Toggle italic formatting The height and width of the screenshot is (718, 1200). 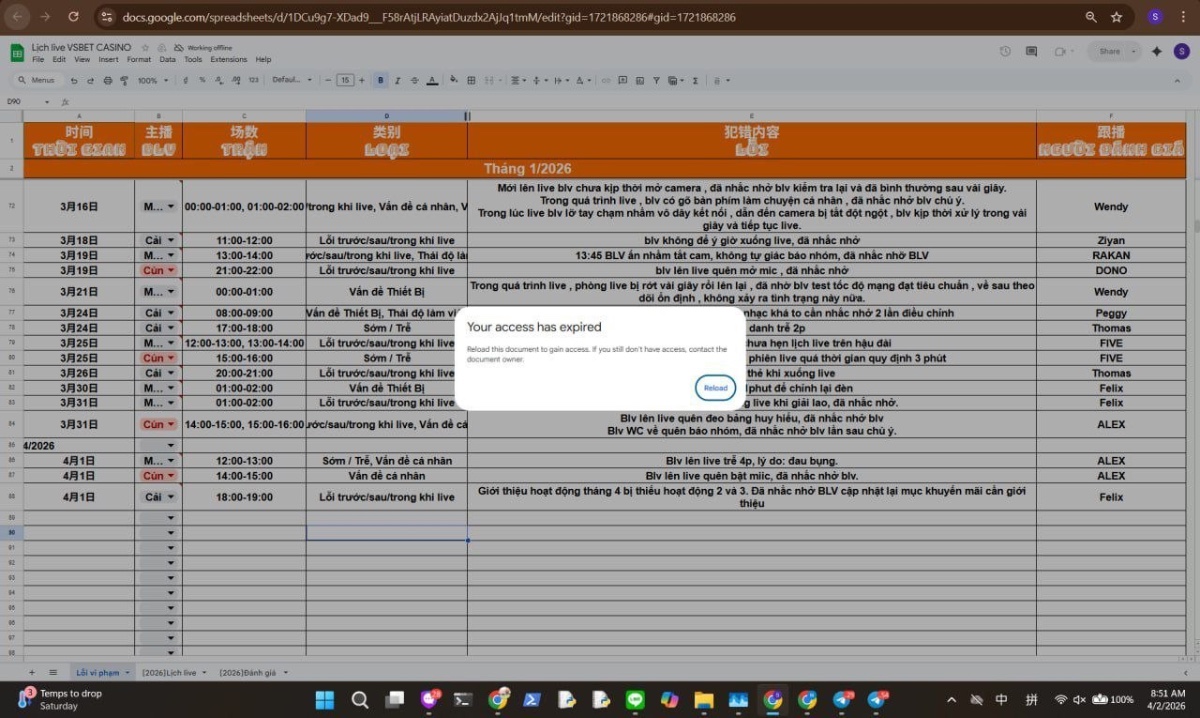point(397,80)
